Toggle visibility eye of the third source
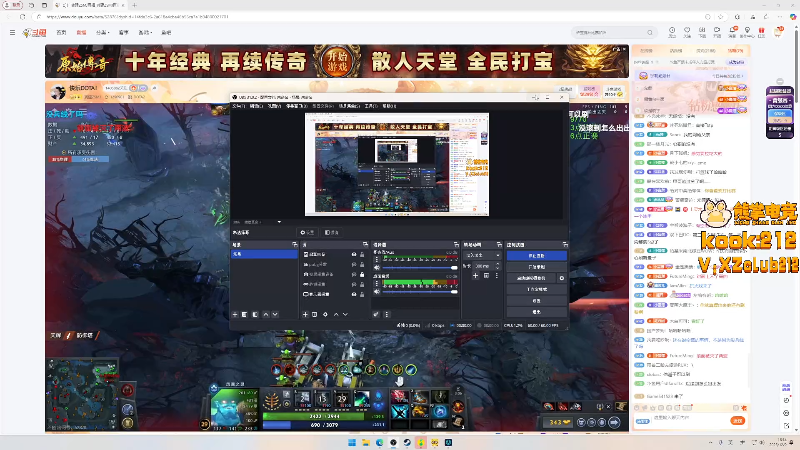 pyautogui.click(x=354, y=274)
